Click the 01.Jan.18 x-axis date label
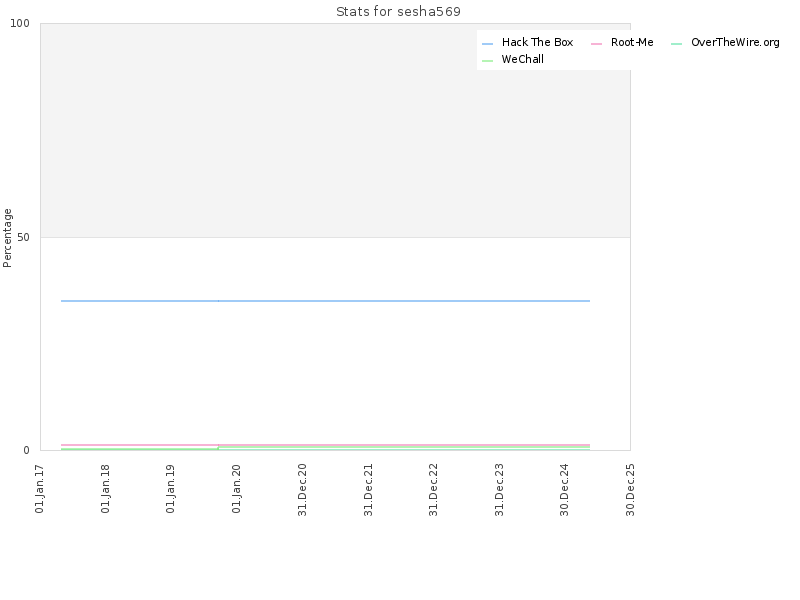The image size is (800, 600). [x=105, y=489]
